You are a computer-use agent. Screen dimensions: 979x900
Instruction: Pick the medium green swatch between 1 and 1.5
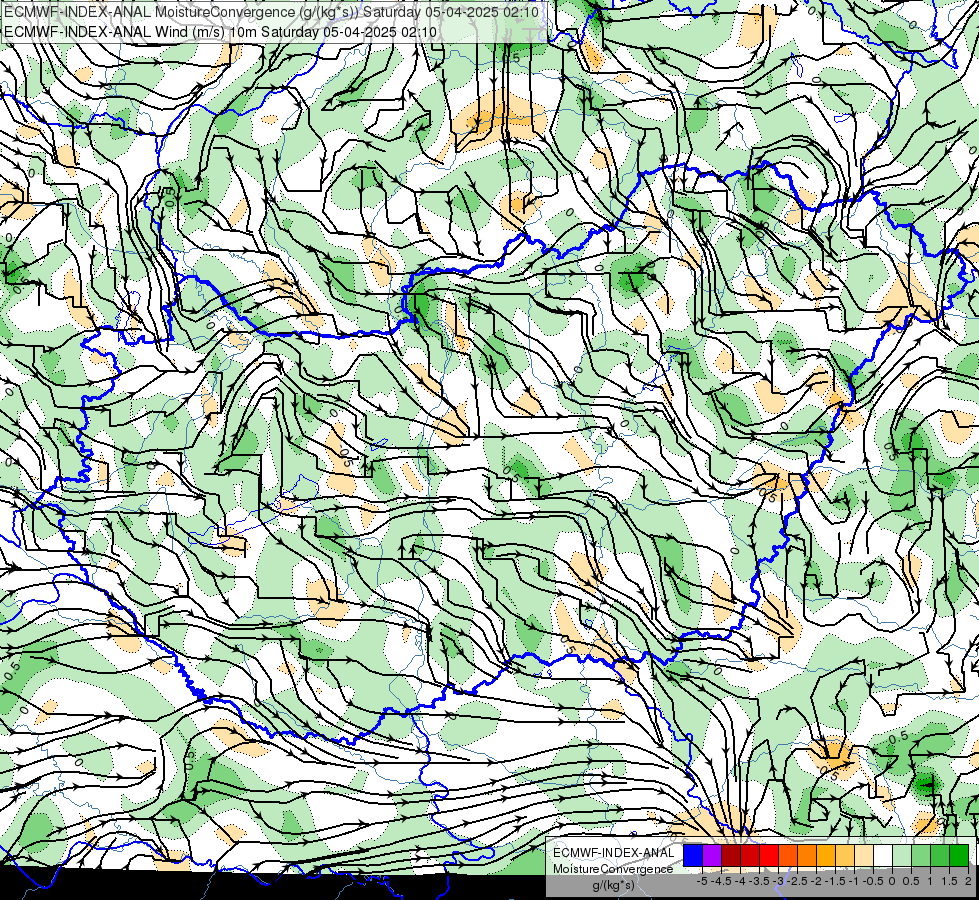940,856
